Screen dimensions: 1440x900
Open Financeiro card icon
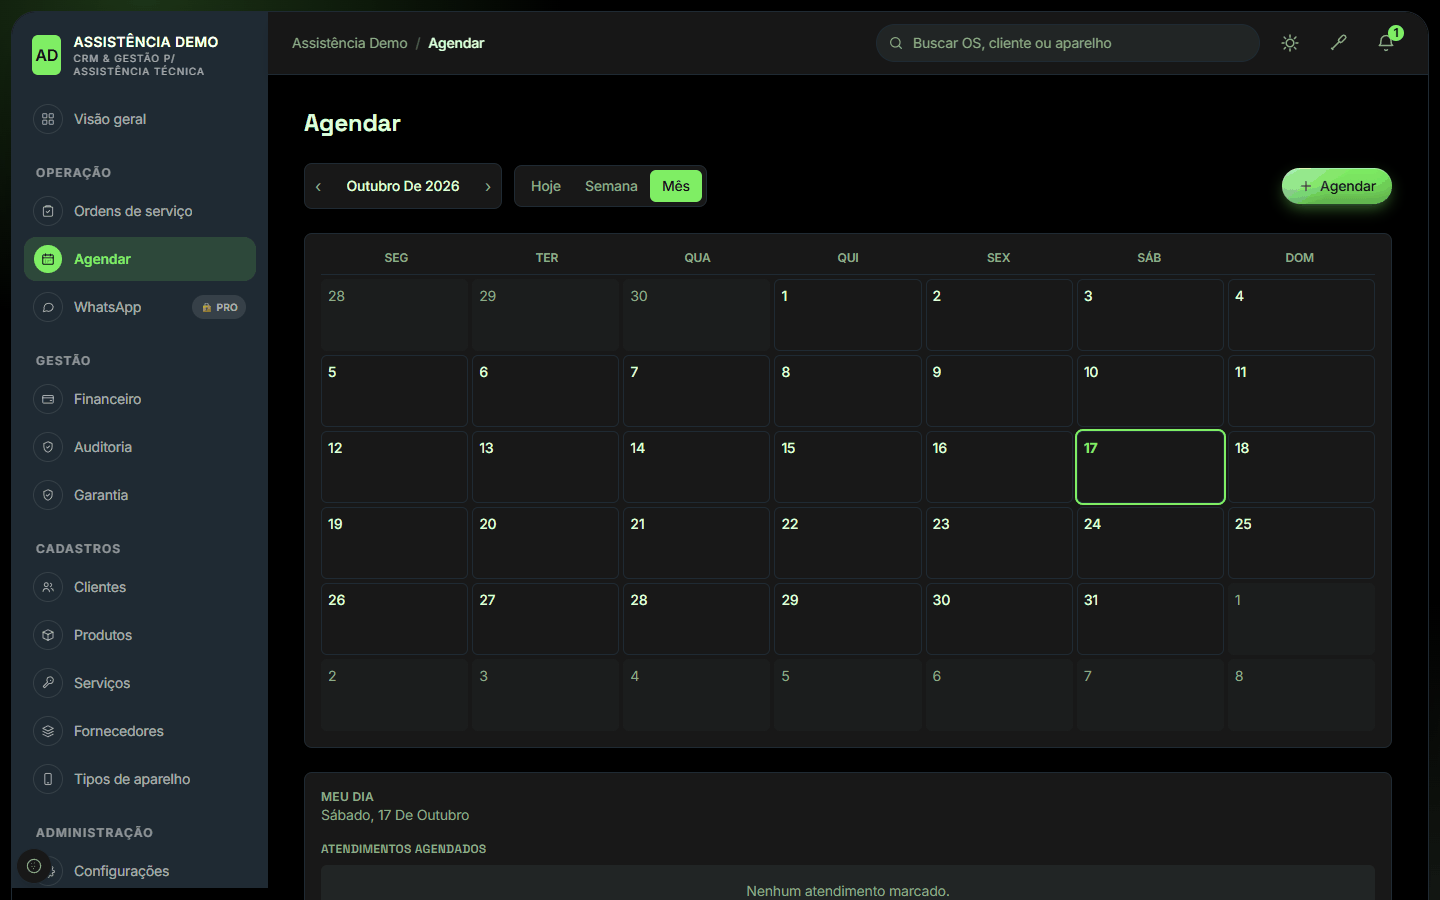(48, 399)
